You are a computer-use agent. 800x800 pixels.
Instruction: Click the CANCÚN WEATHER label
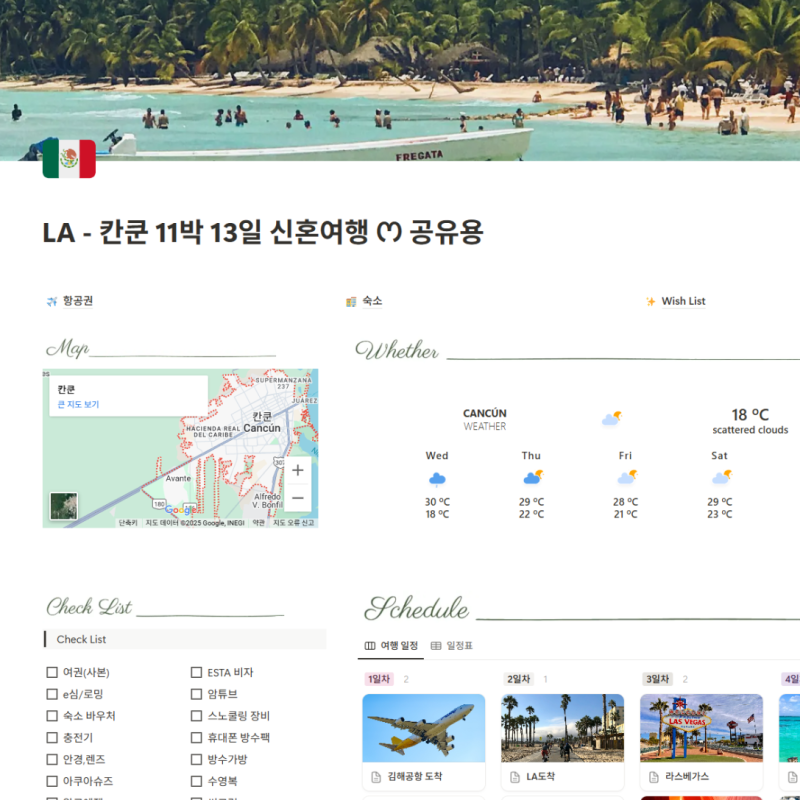(x=485, y=419)
